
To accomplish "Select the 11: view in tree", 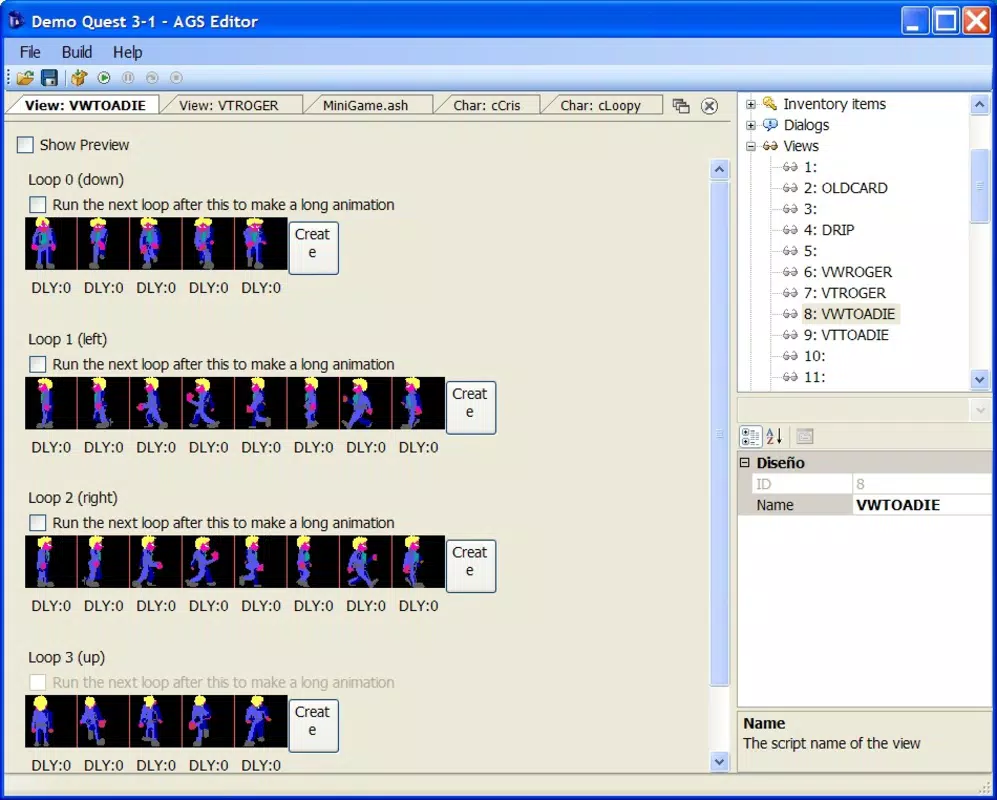I will pos(815,377).
